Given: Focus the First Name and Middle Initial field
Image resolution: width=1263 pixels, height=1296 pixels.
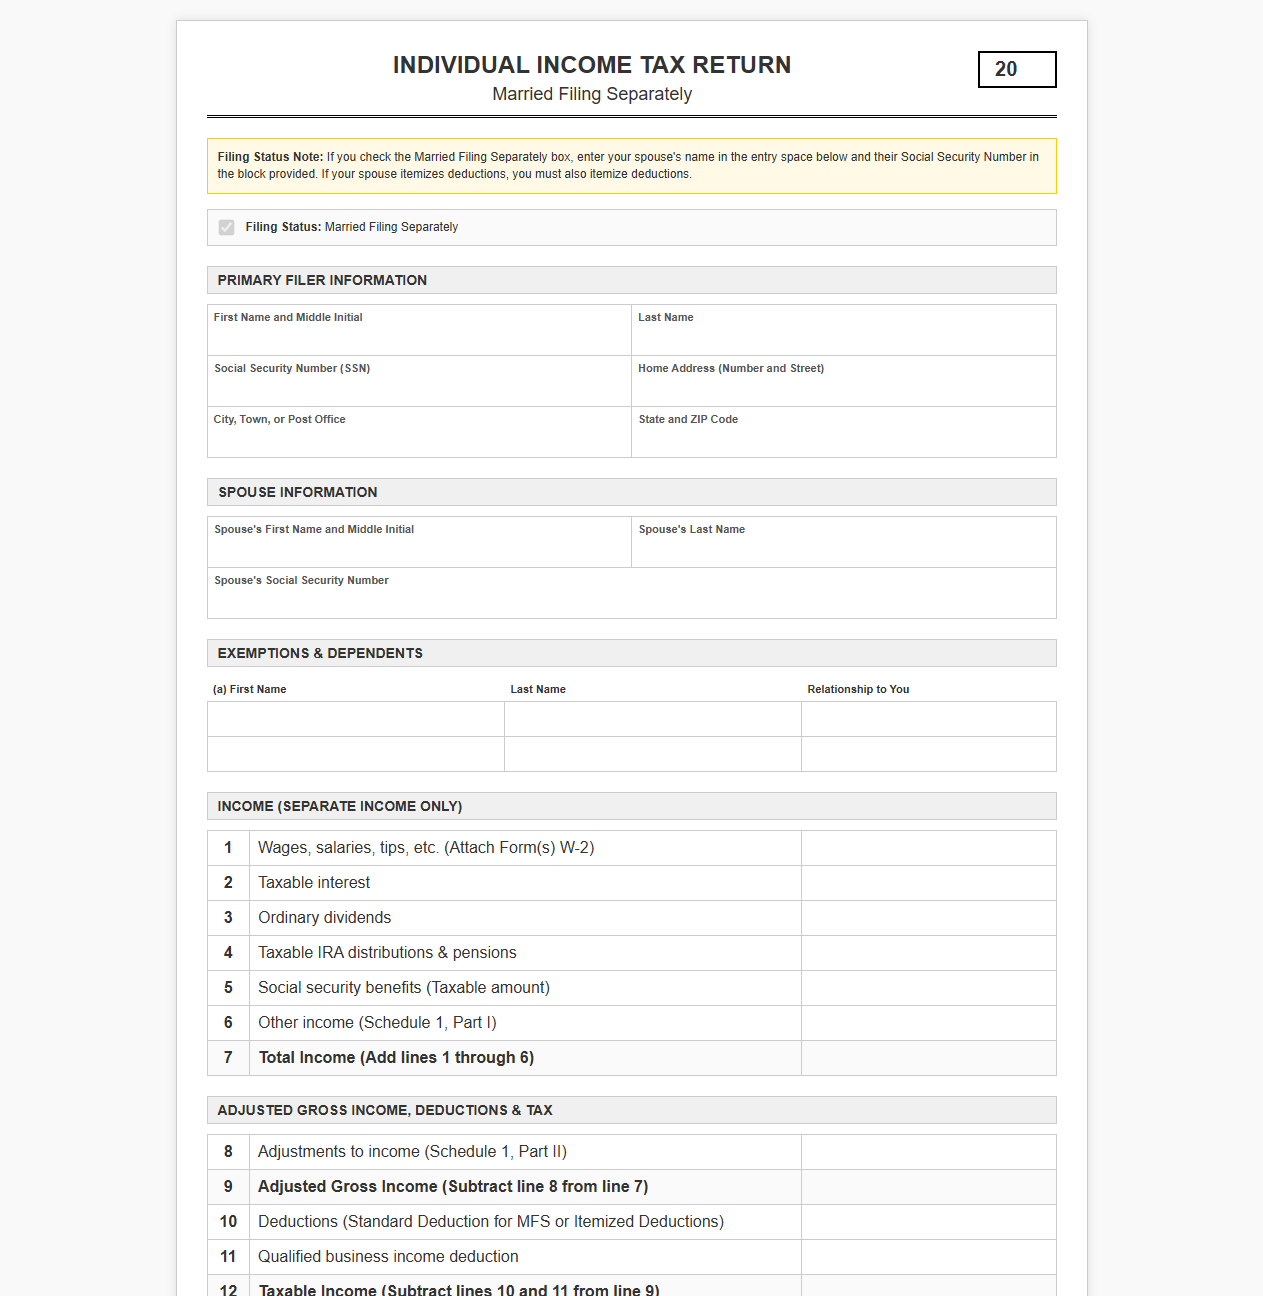Looking at the screenshot, I should pos(419,330).
